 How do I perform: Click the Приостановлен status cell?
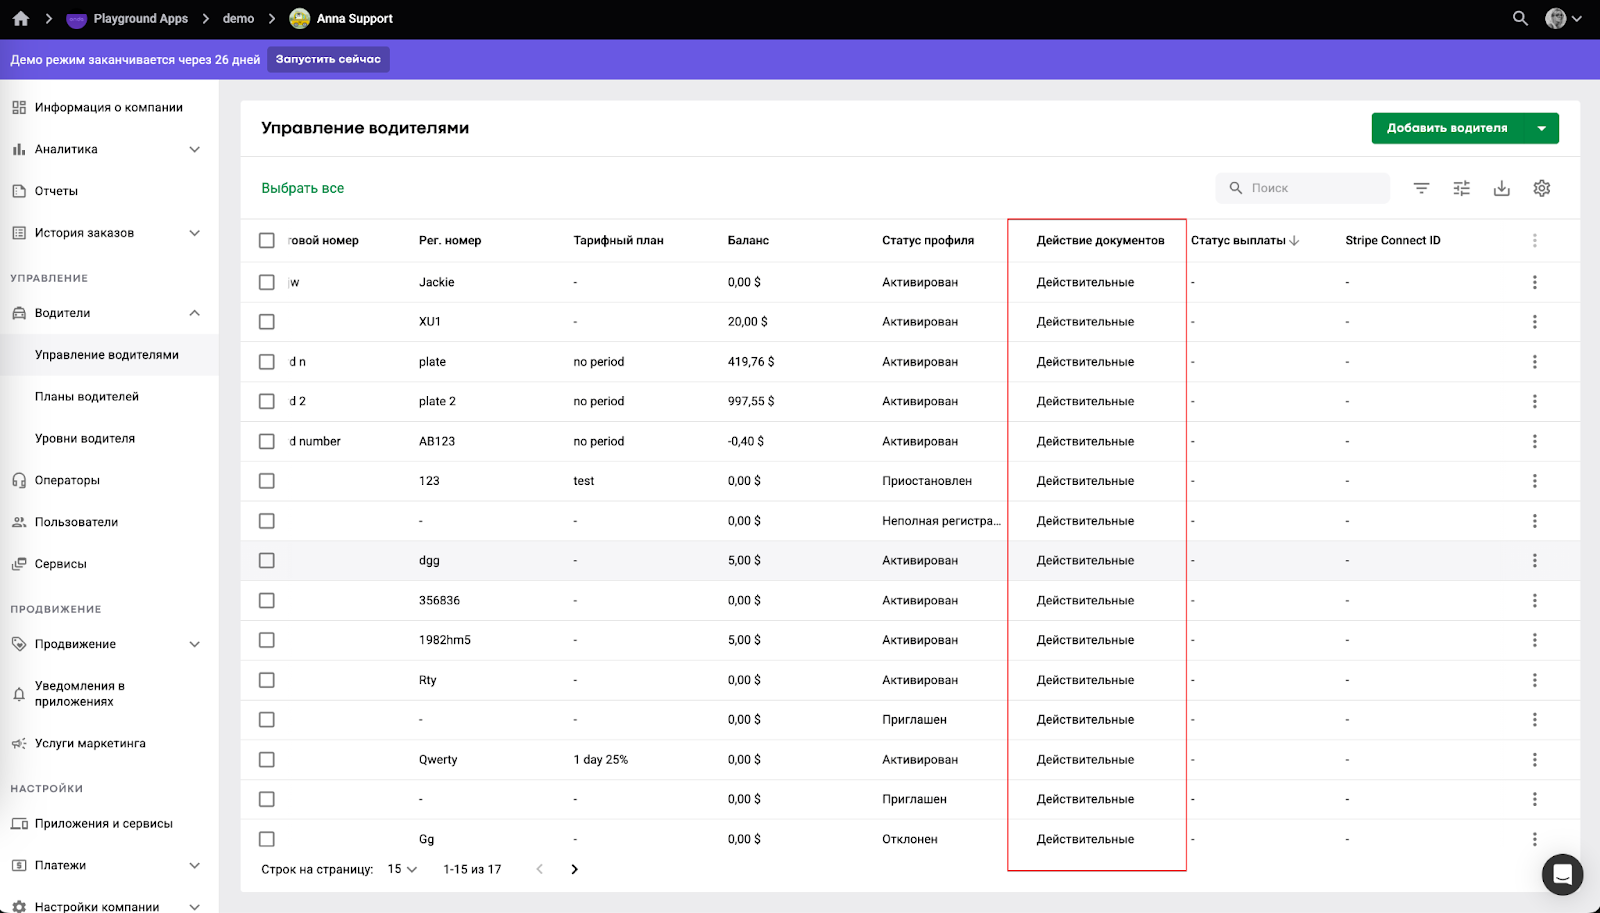click(x=927, y=481)
